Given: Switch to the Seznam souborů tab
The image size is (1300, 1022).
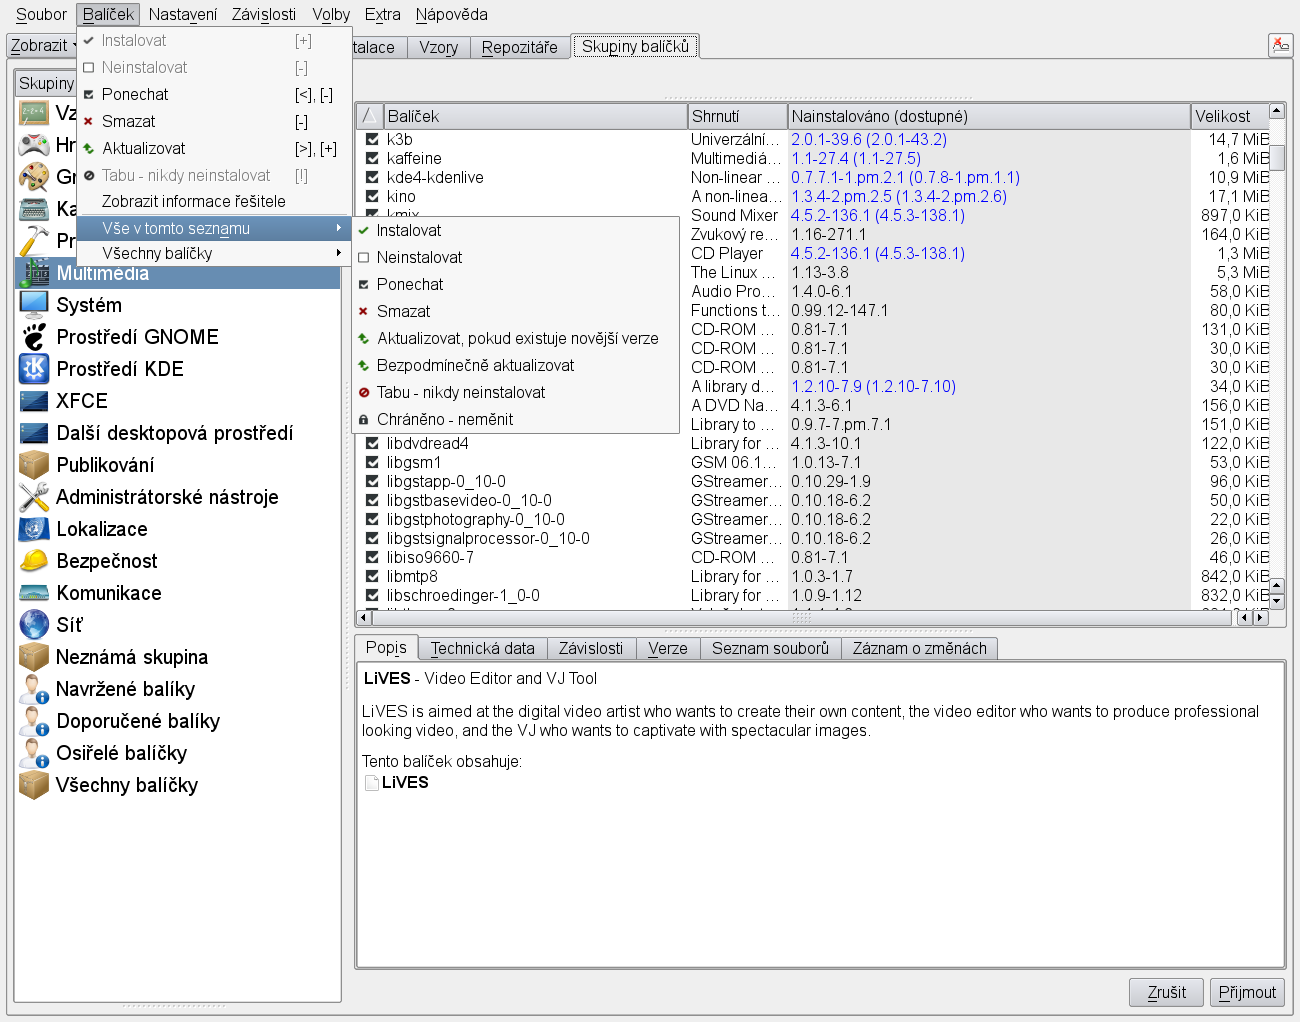Looking at the screenshot, I should 770,648.
